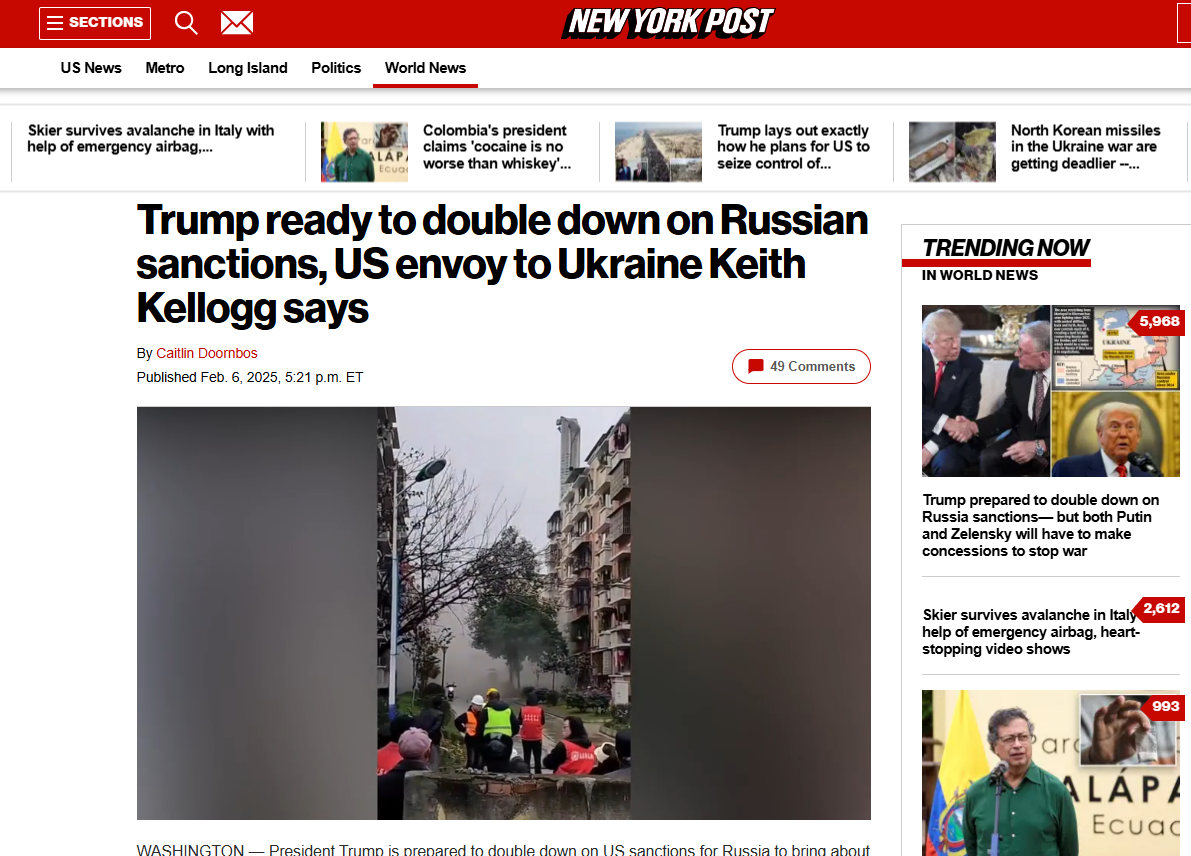Open author Caitlin Doornbos link
Image resolution: width=1191 pixels, height=856 pixels.
click(x=207, y=353)
